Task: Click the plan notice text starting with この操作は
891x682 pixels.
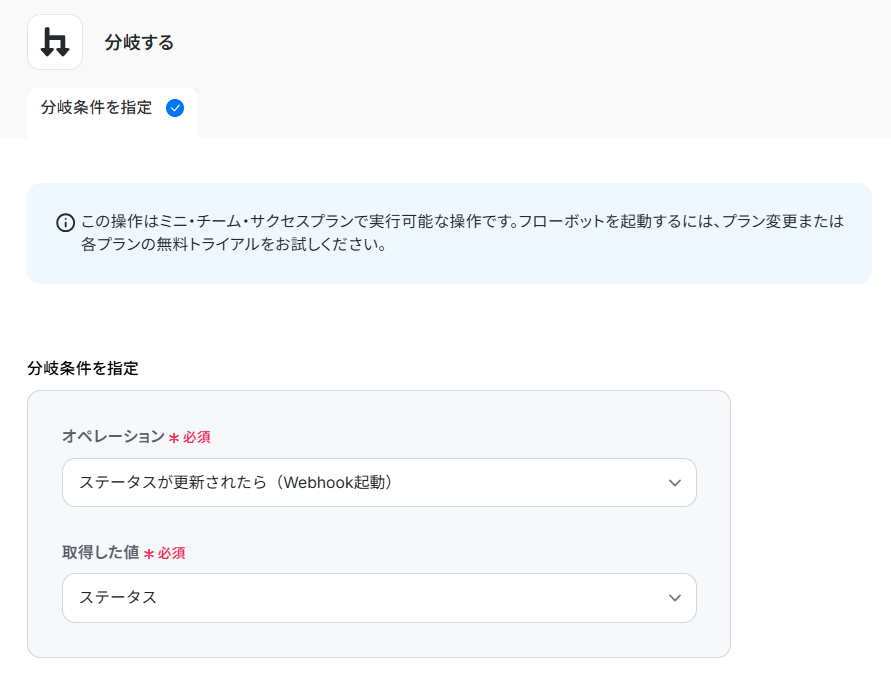Action: 462,221
